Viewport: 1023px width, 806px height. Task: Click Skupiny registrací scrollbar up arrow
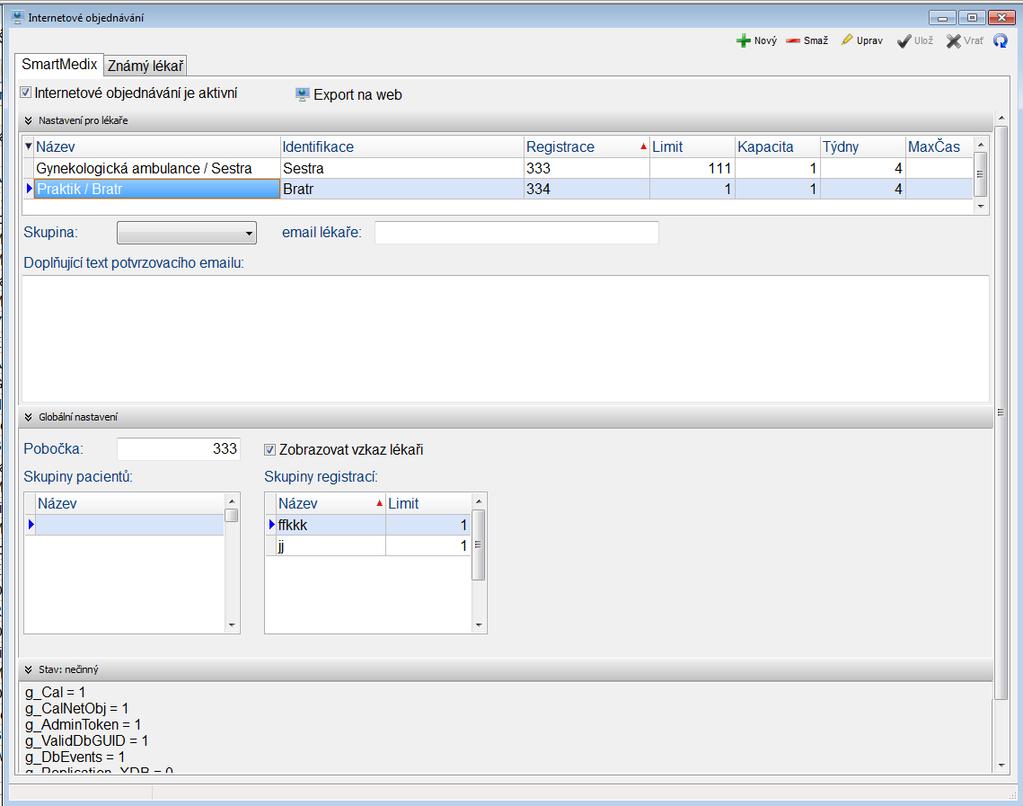(x=479, y=501)
